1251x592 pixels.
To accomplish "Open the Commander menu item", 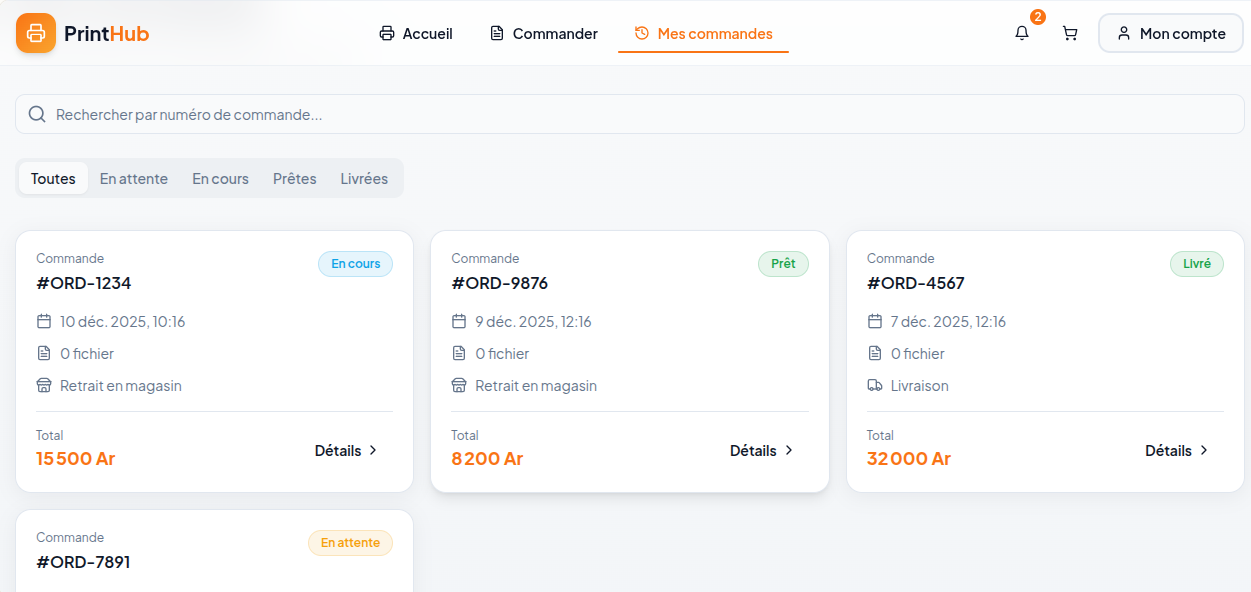I will 543,33.
